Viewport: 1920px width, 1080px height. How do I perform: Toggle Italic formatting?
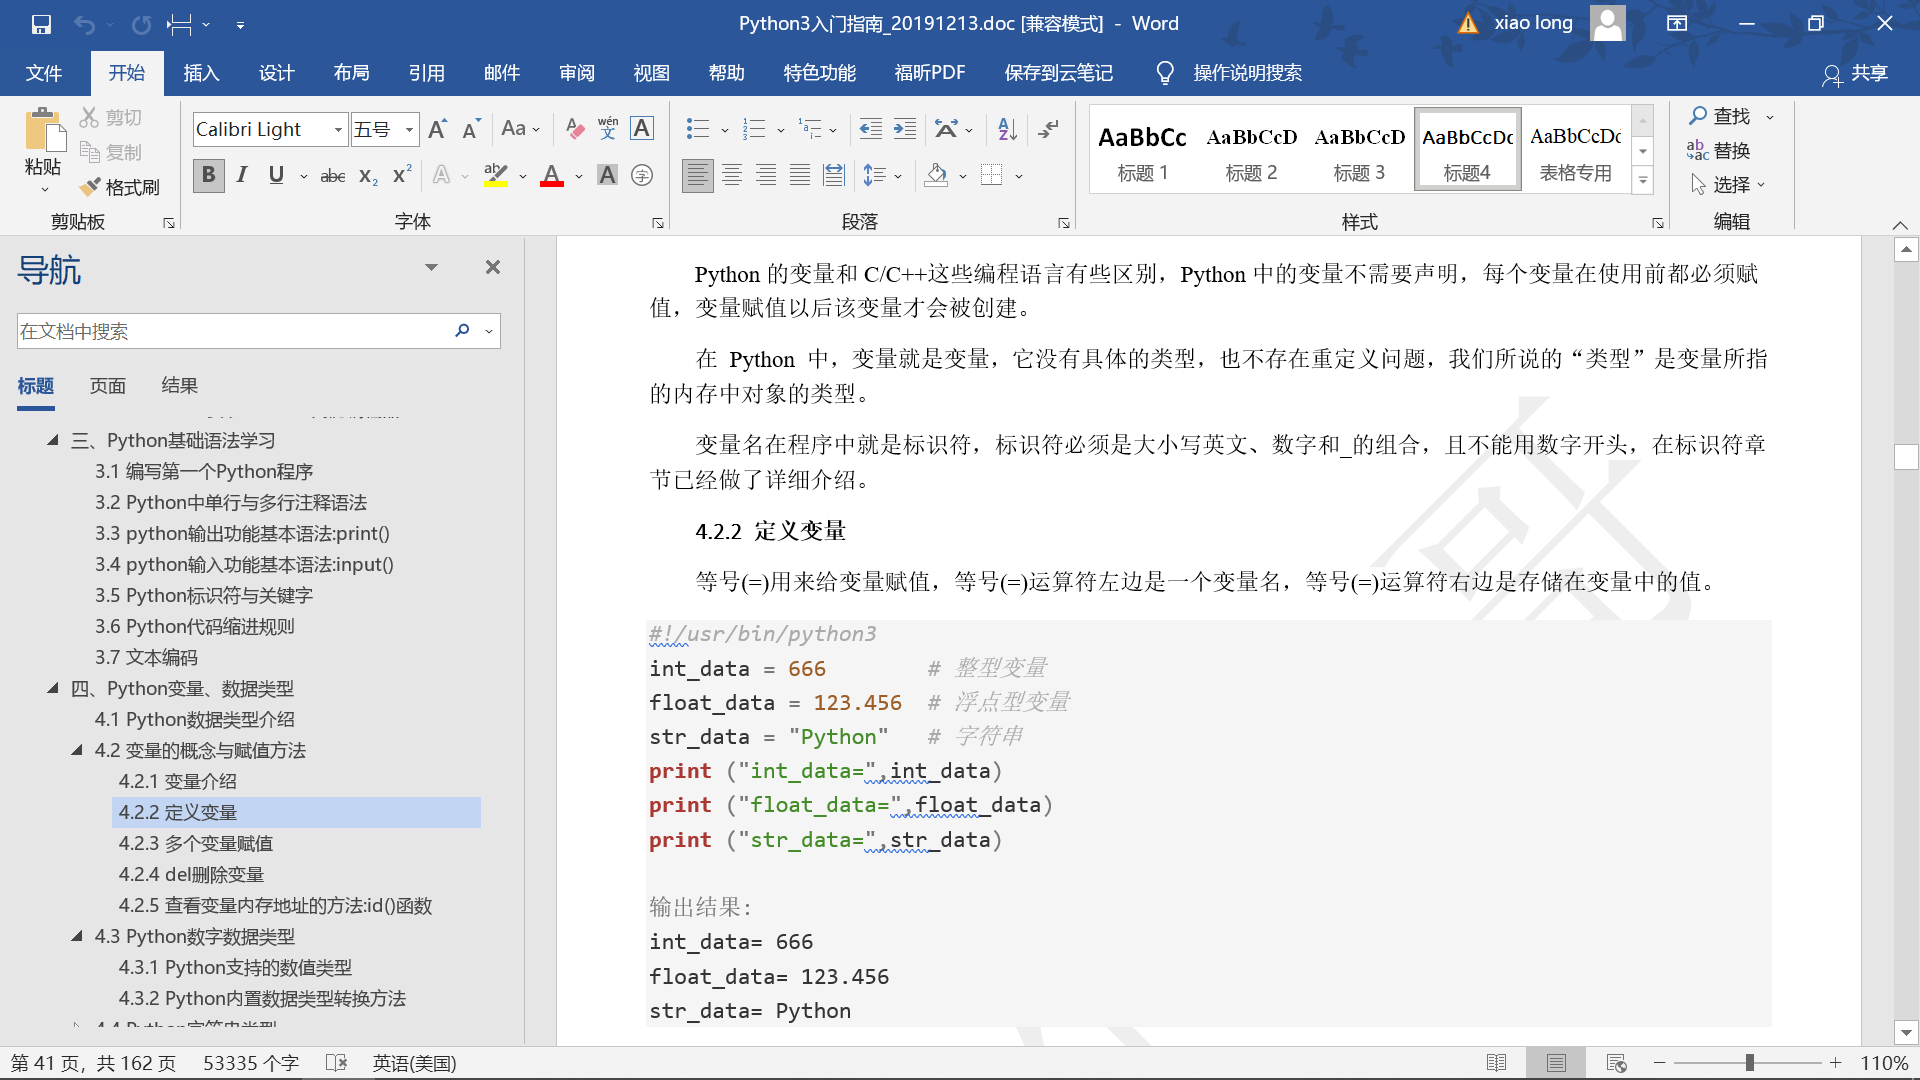click(242, 176)
